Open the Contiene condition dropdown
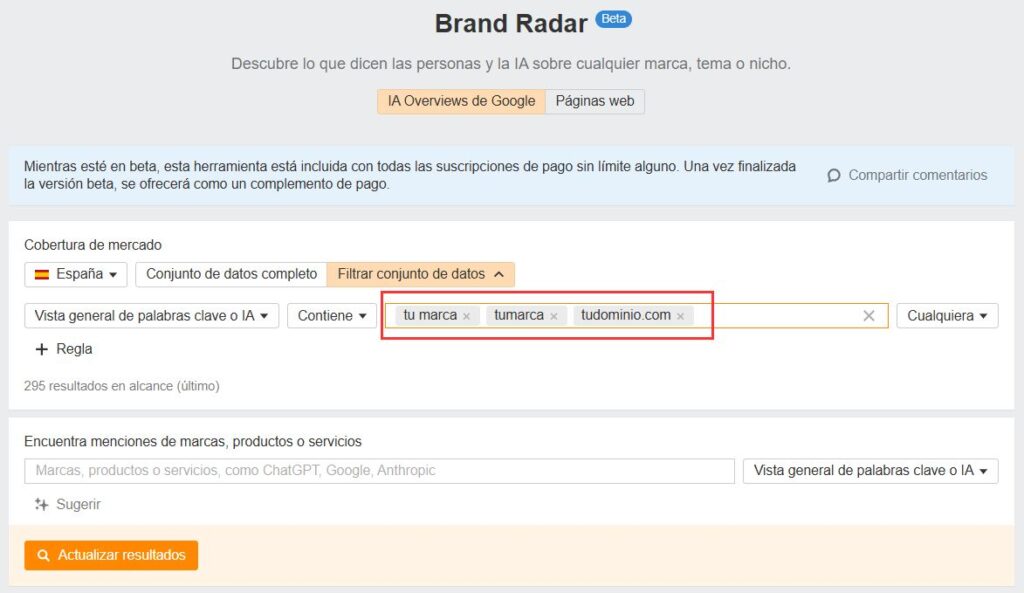 (332, 316)
